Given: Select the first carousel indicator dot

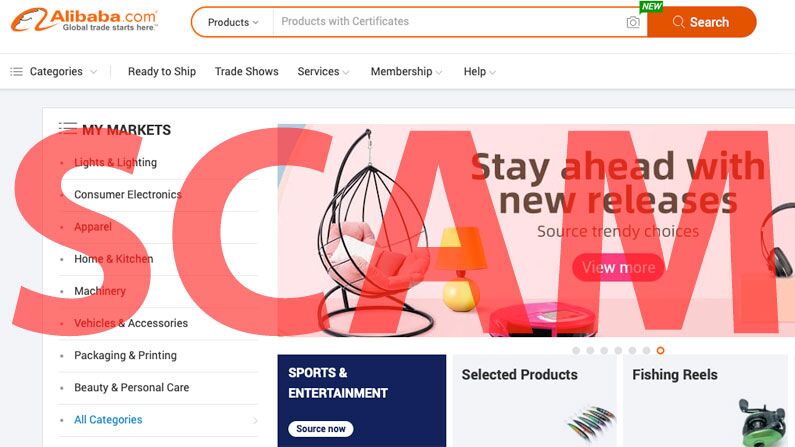Looking at the screenshot, I should tap(576, 350).
